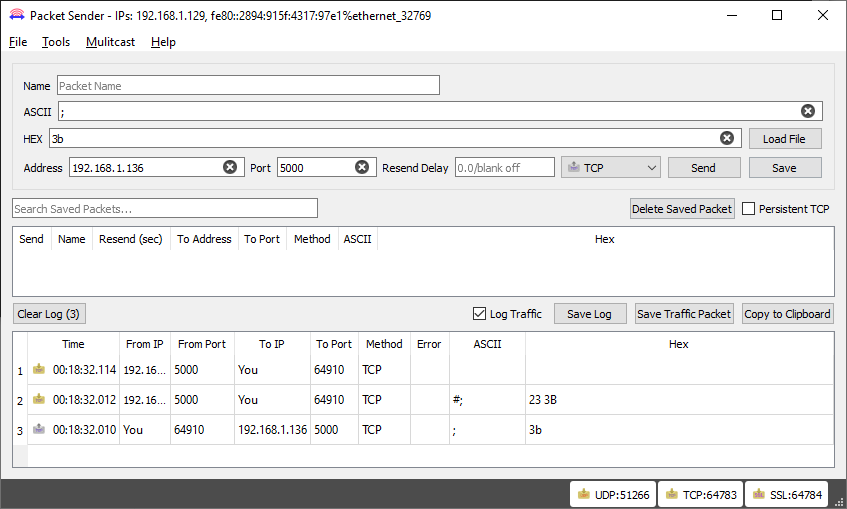Click Save Traffic Packet button
This screenshot has height=509, width=847.
[684, 314]
